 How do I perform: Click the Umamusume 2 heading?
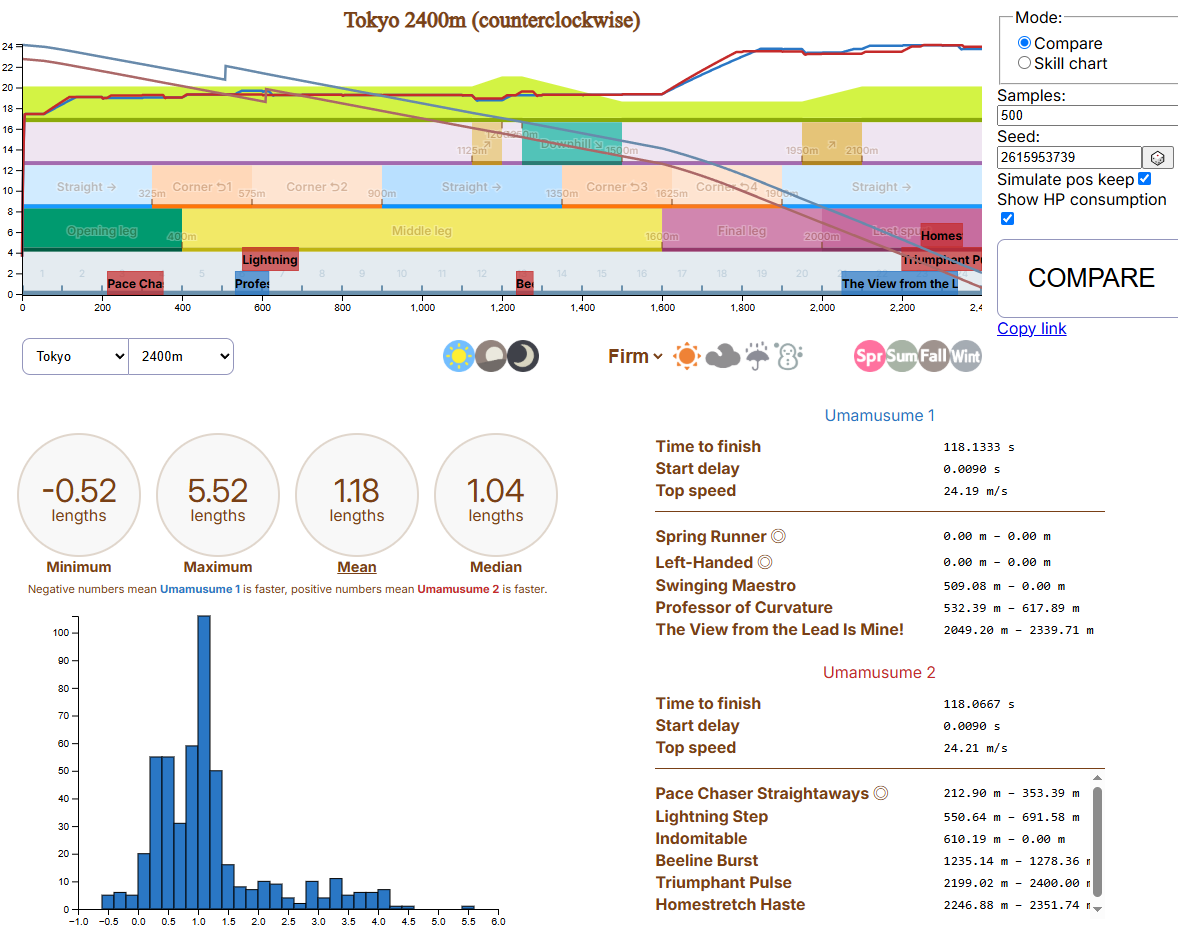(879, 672)
